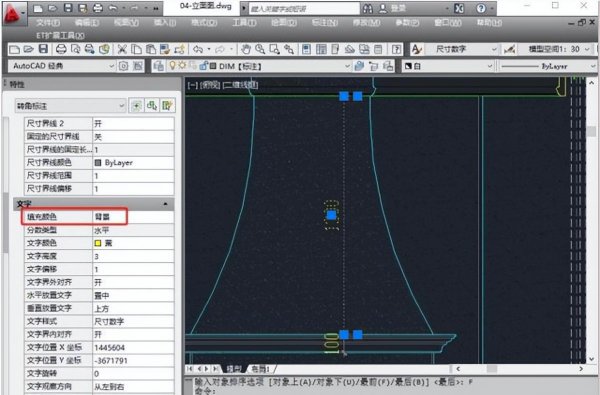Open the AutoCAD application menu button
The height and width of the screenshot is (395, 600).
point(14,14)
